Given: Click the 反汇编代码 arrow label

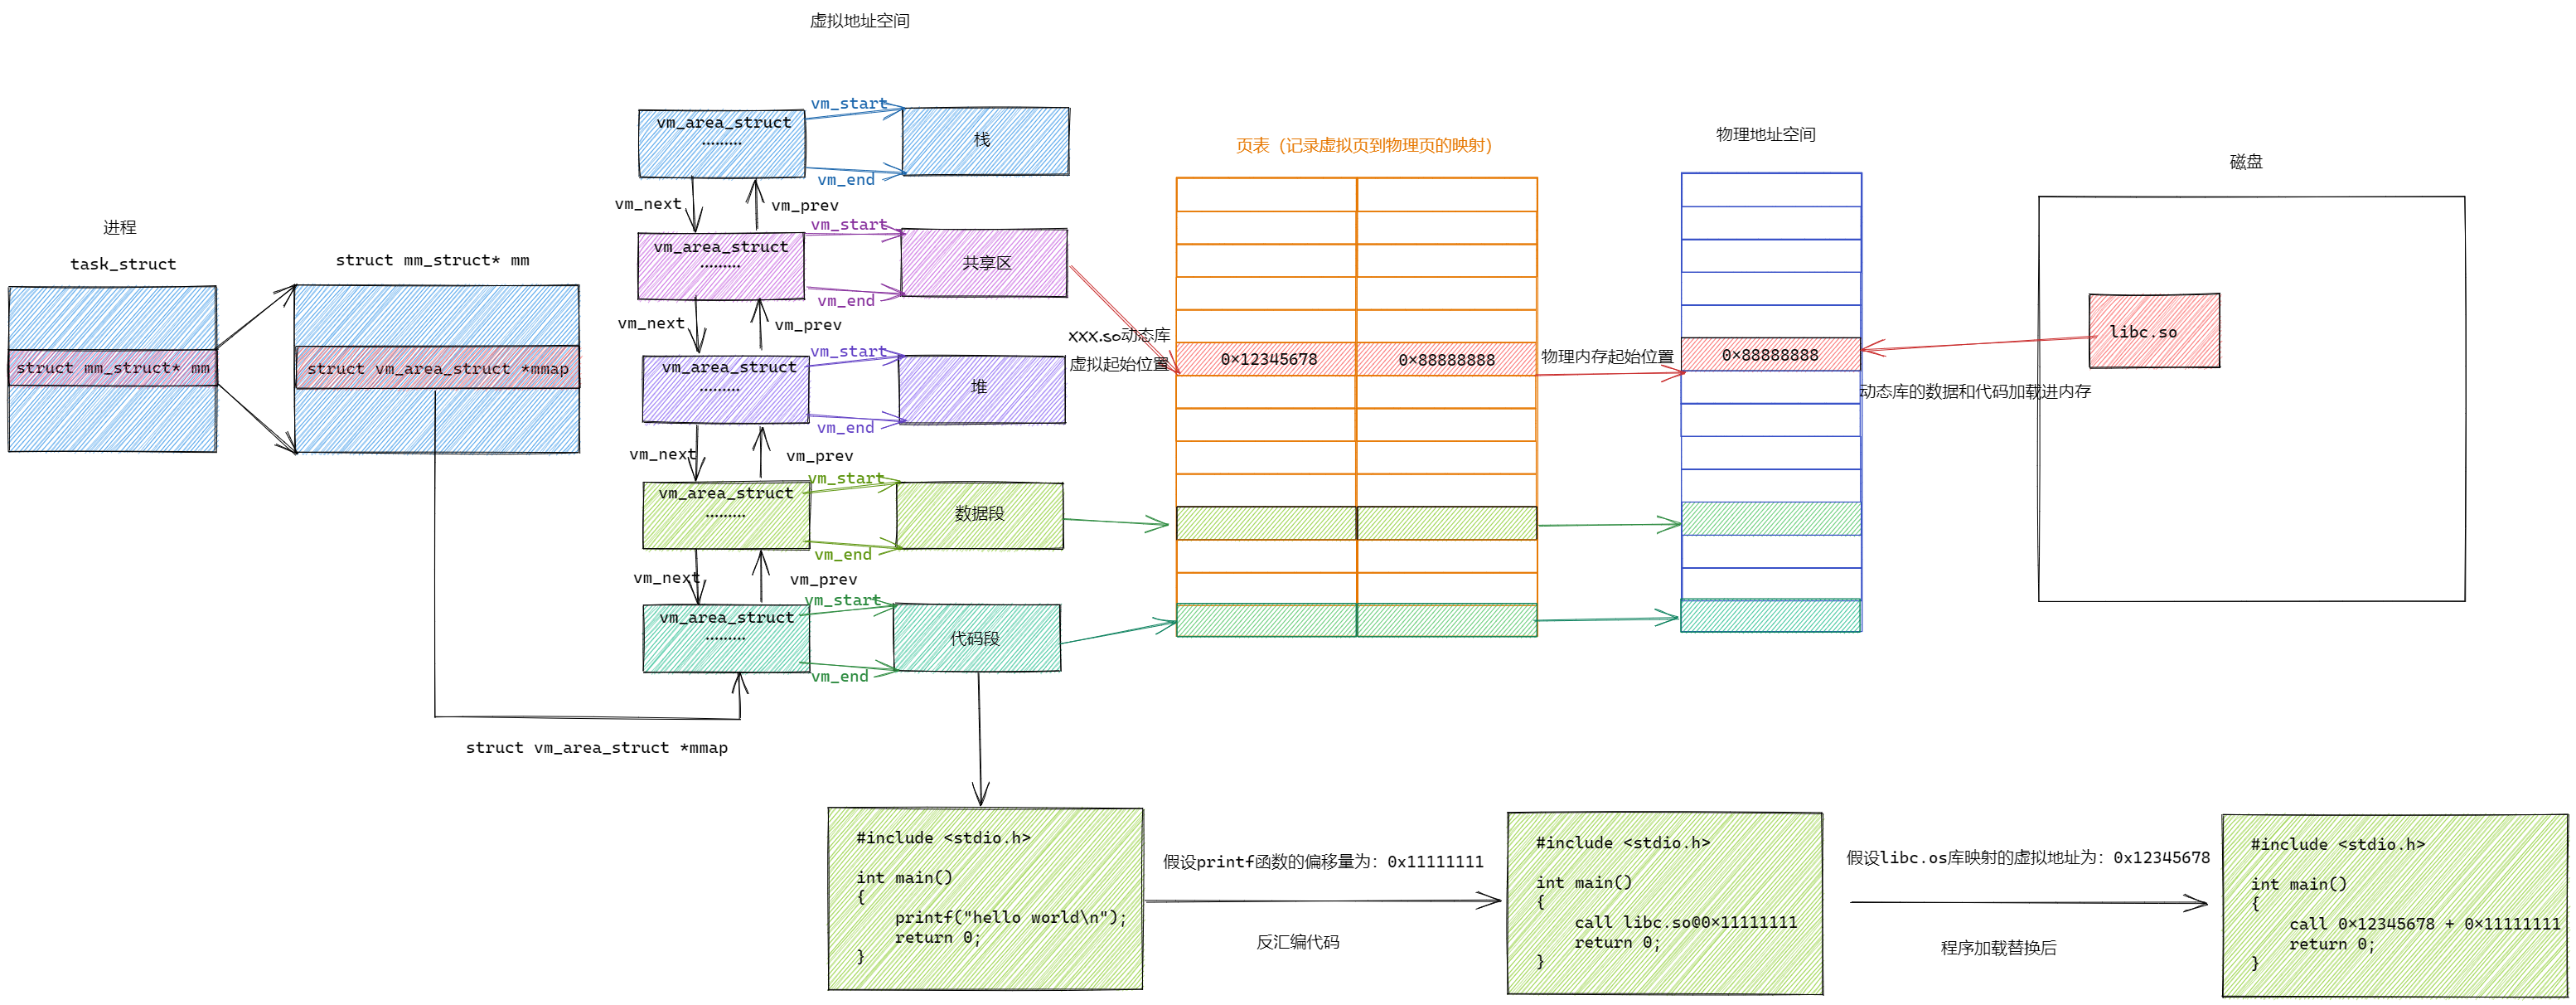Looking at the screenshot, I should (x=1297, y=942).
